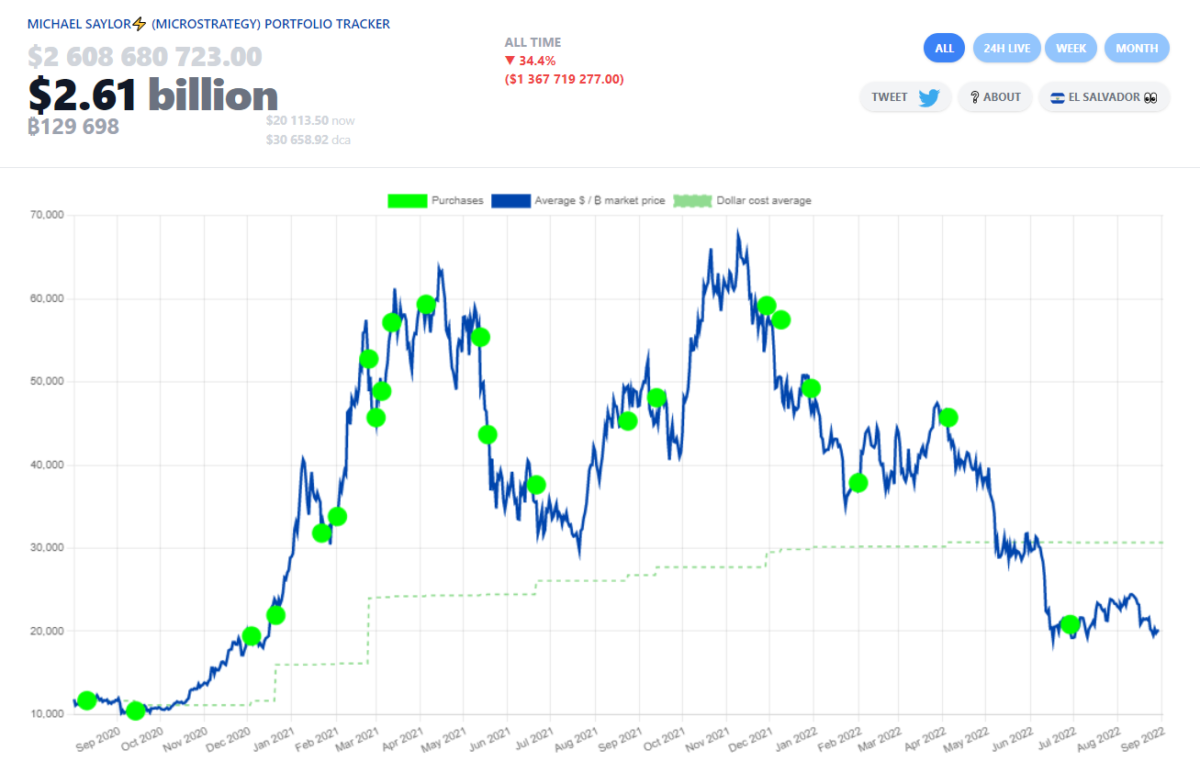This screenshot has width=1200, height=762.
Task: Select the ALL time range tab
Action: (x=944, y=47)
